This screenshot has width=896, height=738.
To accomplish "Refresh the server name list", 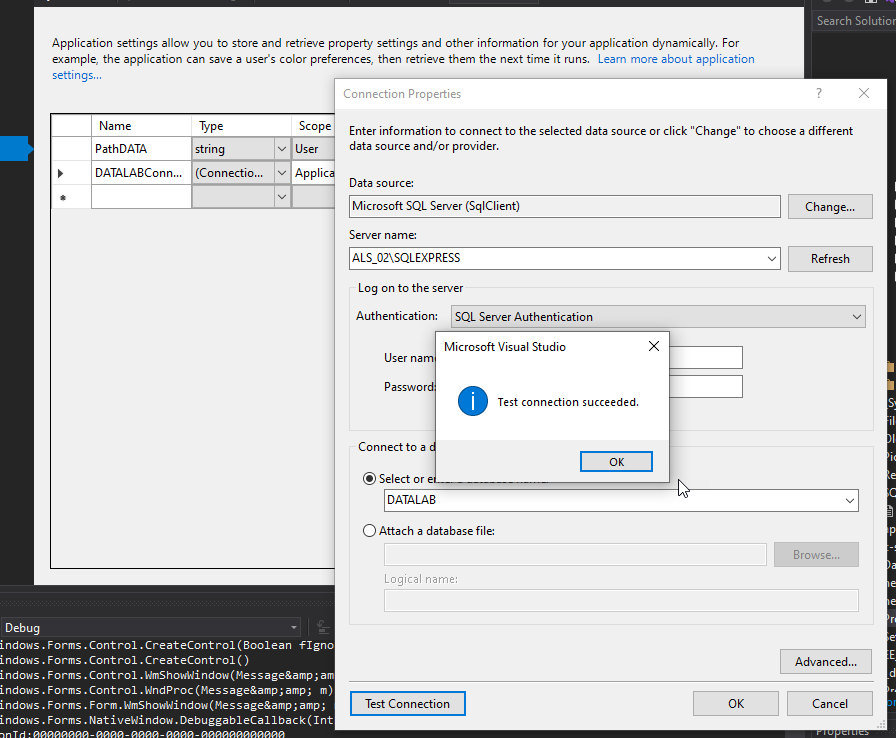I will (830, 259).
